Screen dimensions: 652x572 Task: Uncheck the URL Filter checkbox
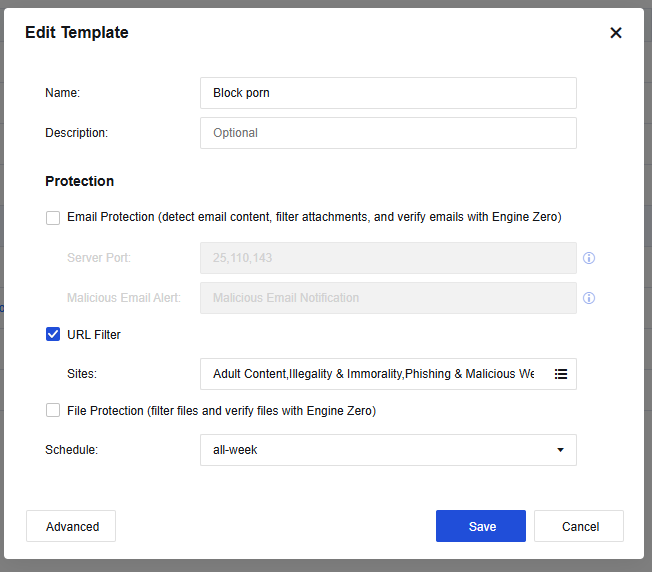pos(53,335)
